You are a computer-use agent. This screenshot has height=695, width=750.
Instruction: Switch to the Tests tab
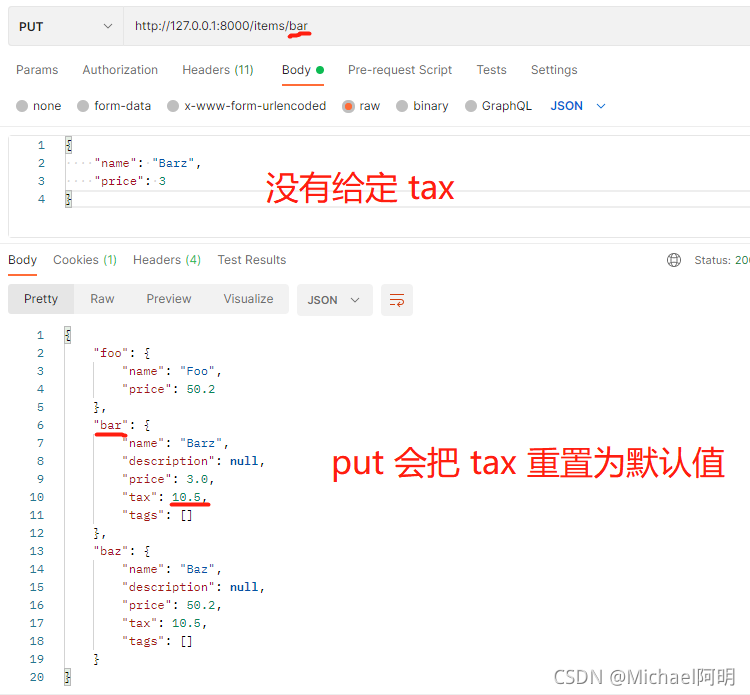pyautogui.click(x=491, y=70)
